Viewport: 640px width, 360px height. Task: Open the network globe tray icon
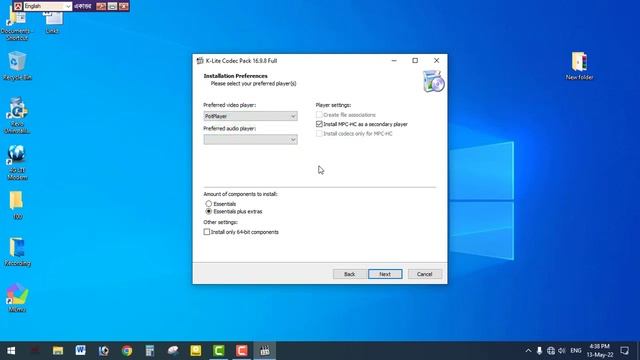click(x=551, y=351)
